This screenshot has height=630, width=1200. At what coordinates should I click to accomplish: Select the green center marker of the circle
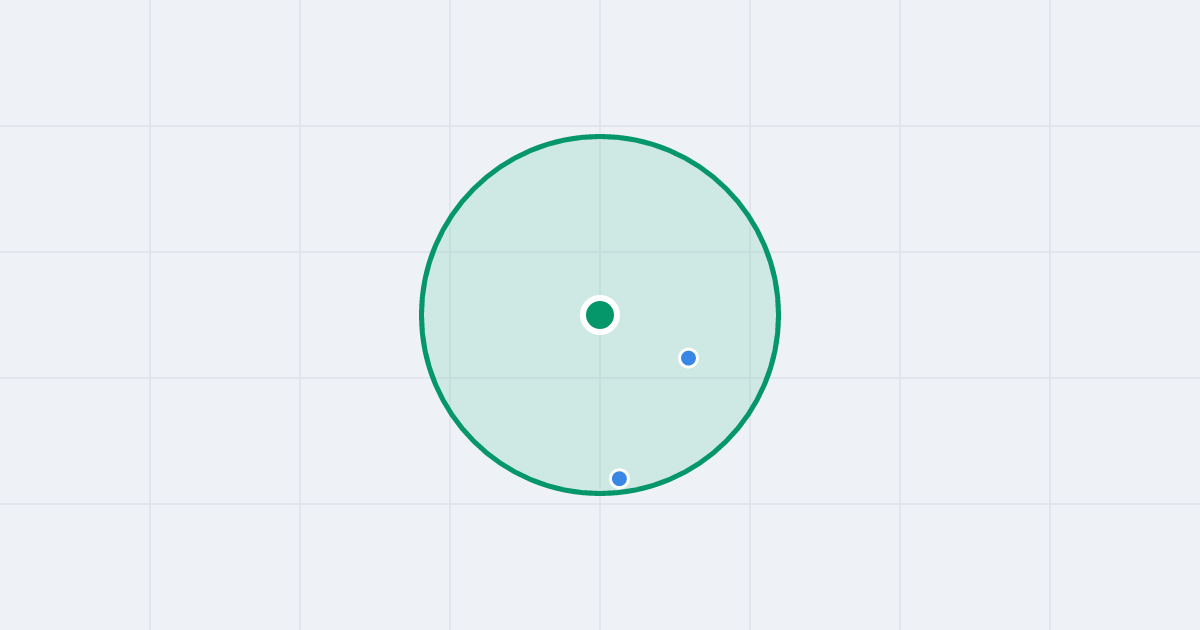[x=600, y=315]
